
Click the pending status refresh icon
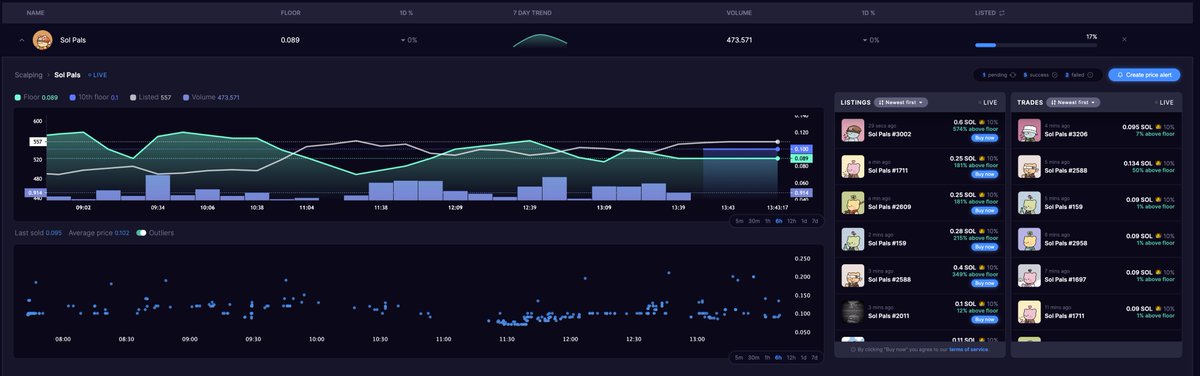click(x=1013, y=75)
